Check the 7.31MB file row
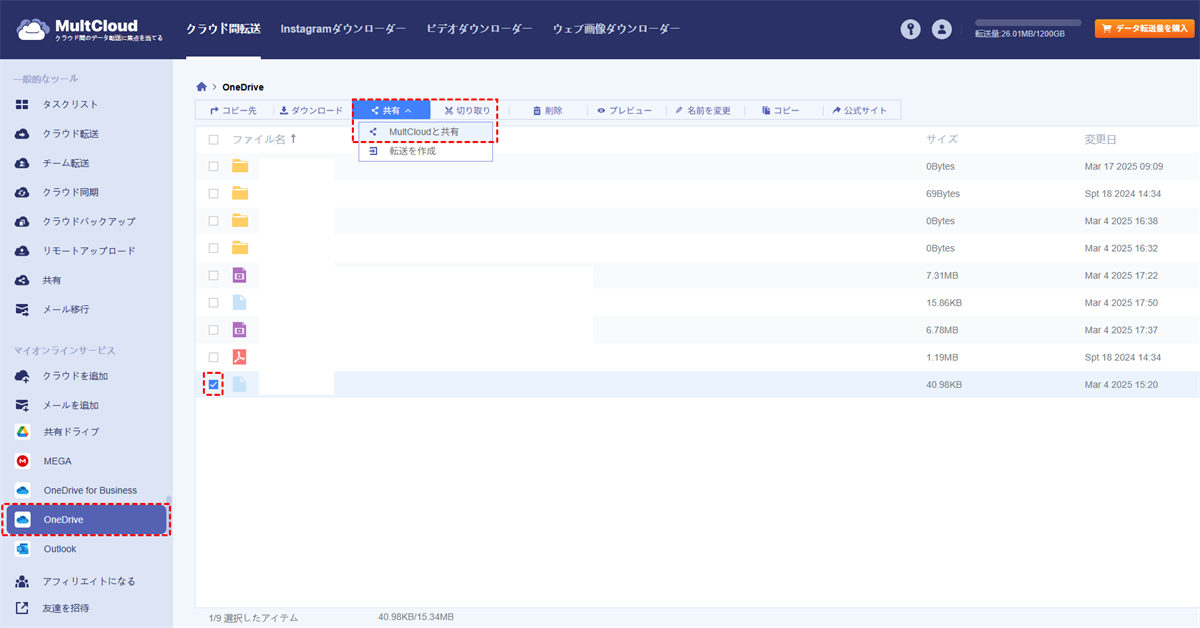Viewport: 1200px width, 628px height. coord(213,275)
